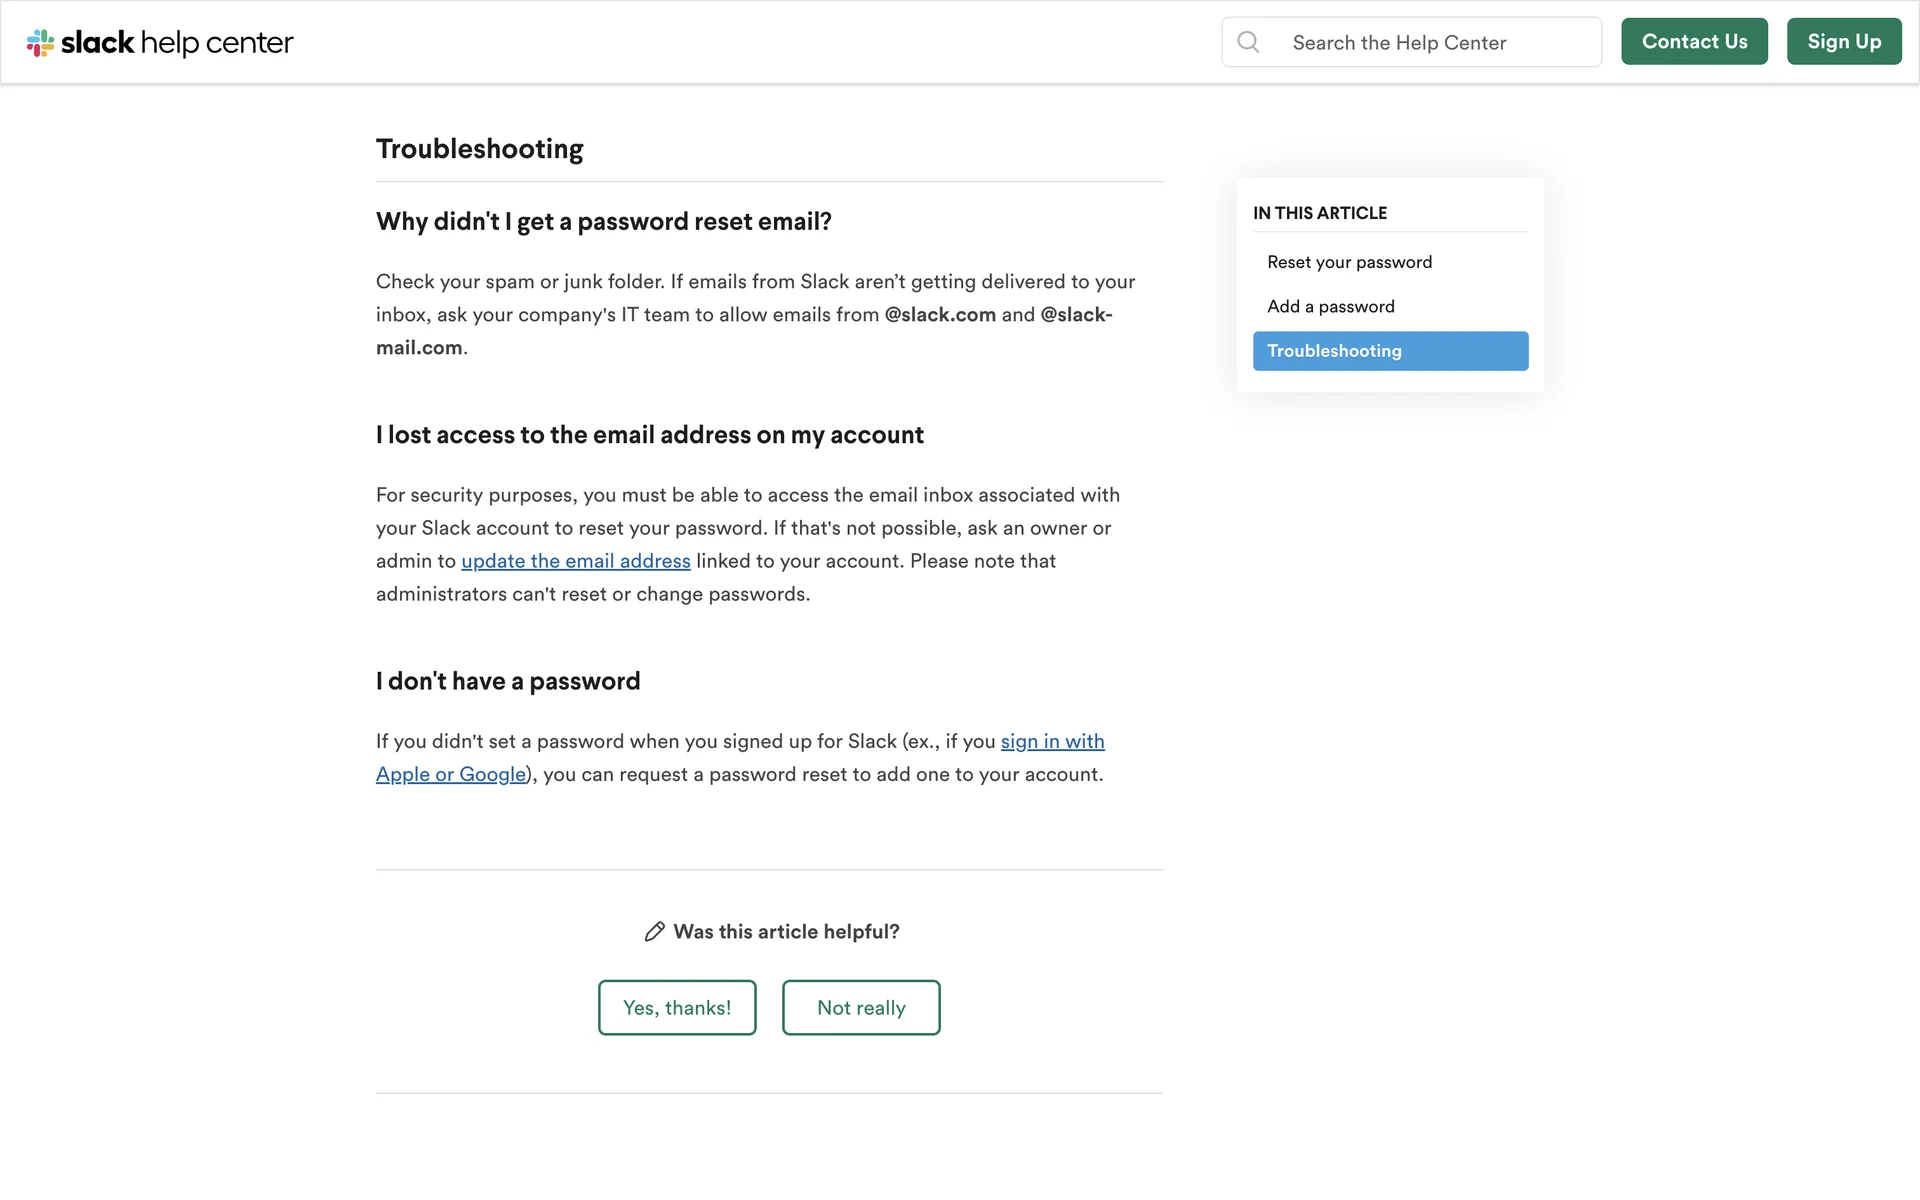Viewport: 1920px width, 1200px height.
Task: Click the "slack help center" wordmark
Action: [x=177, y=43]
